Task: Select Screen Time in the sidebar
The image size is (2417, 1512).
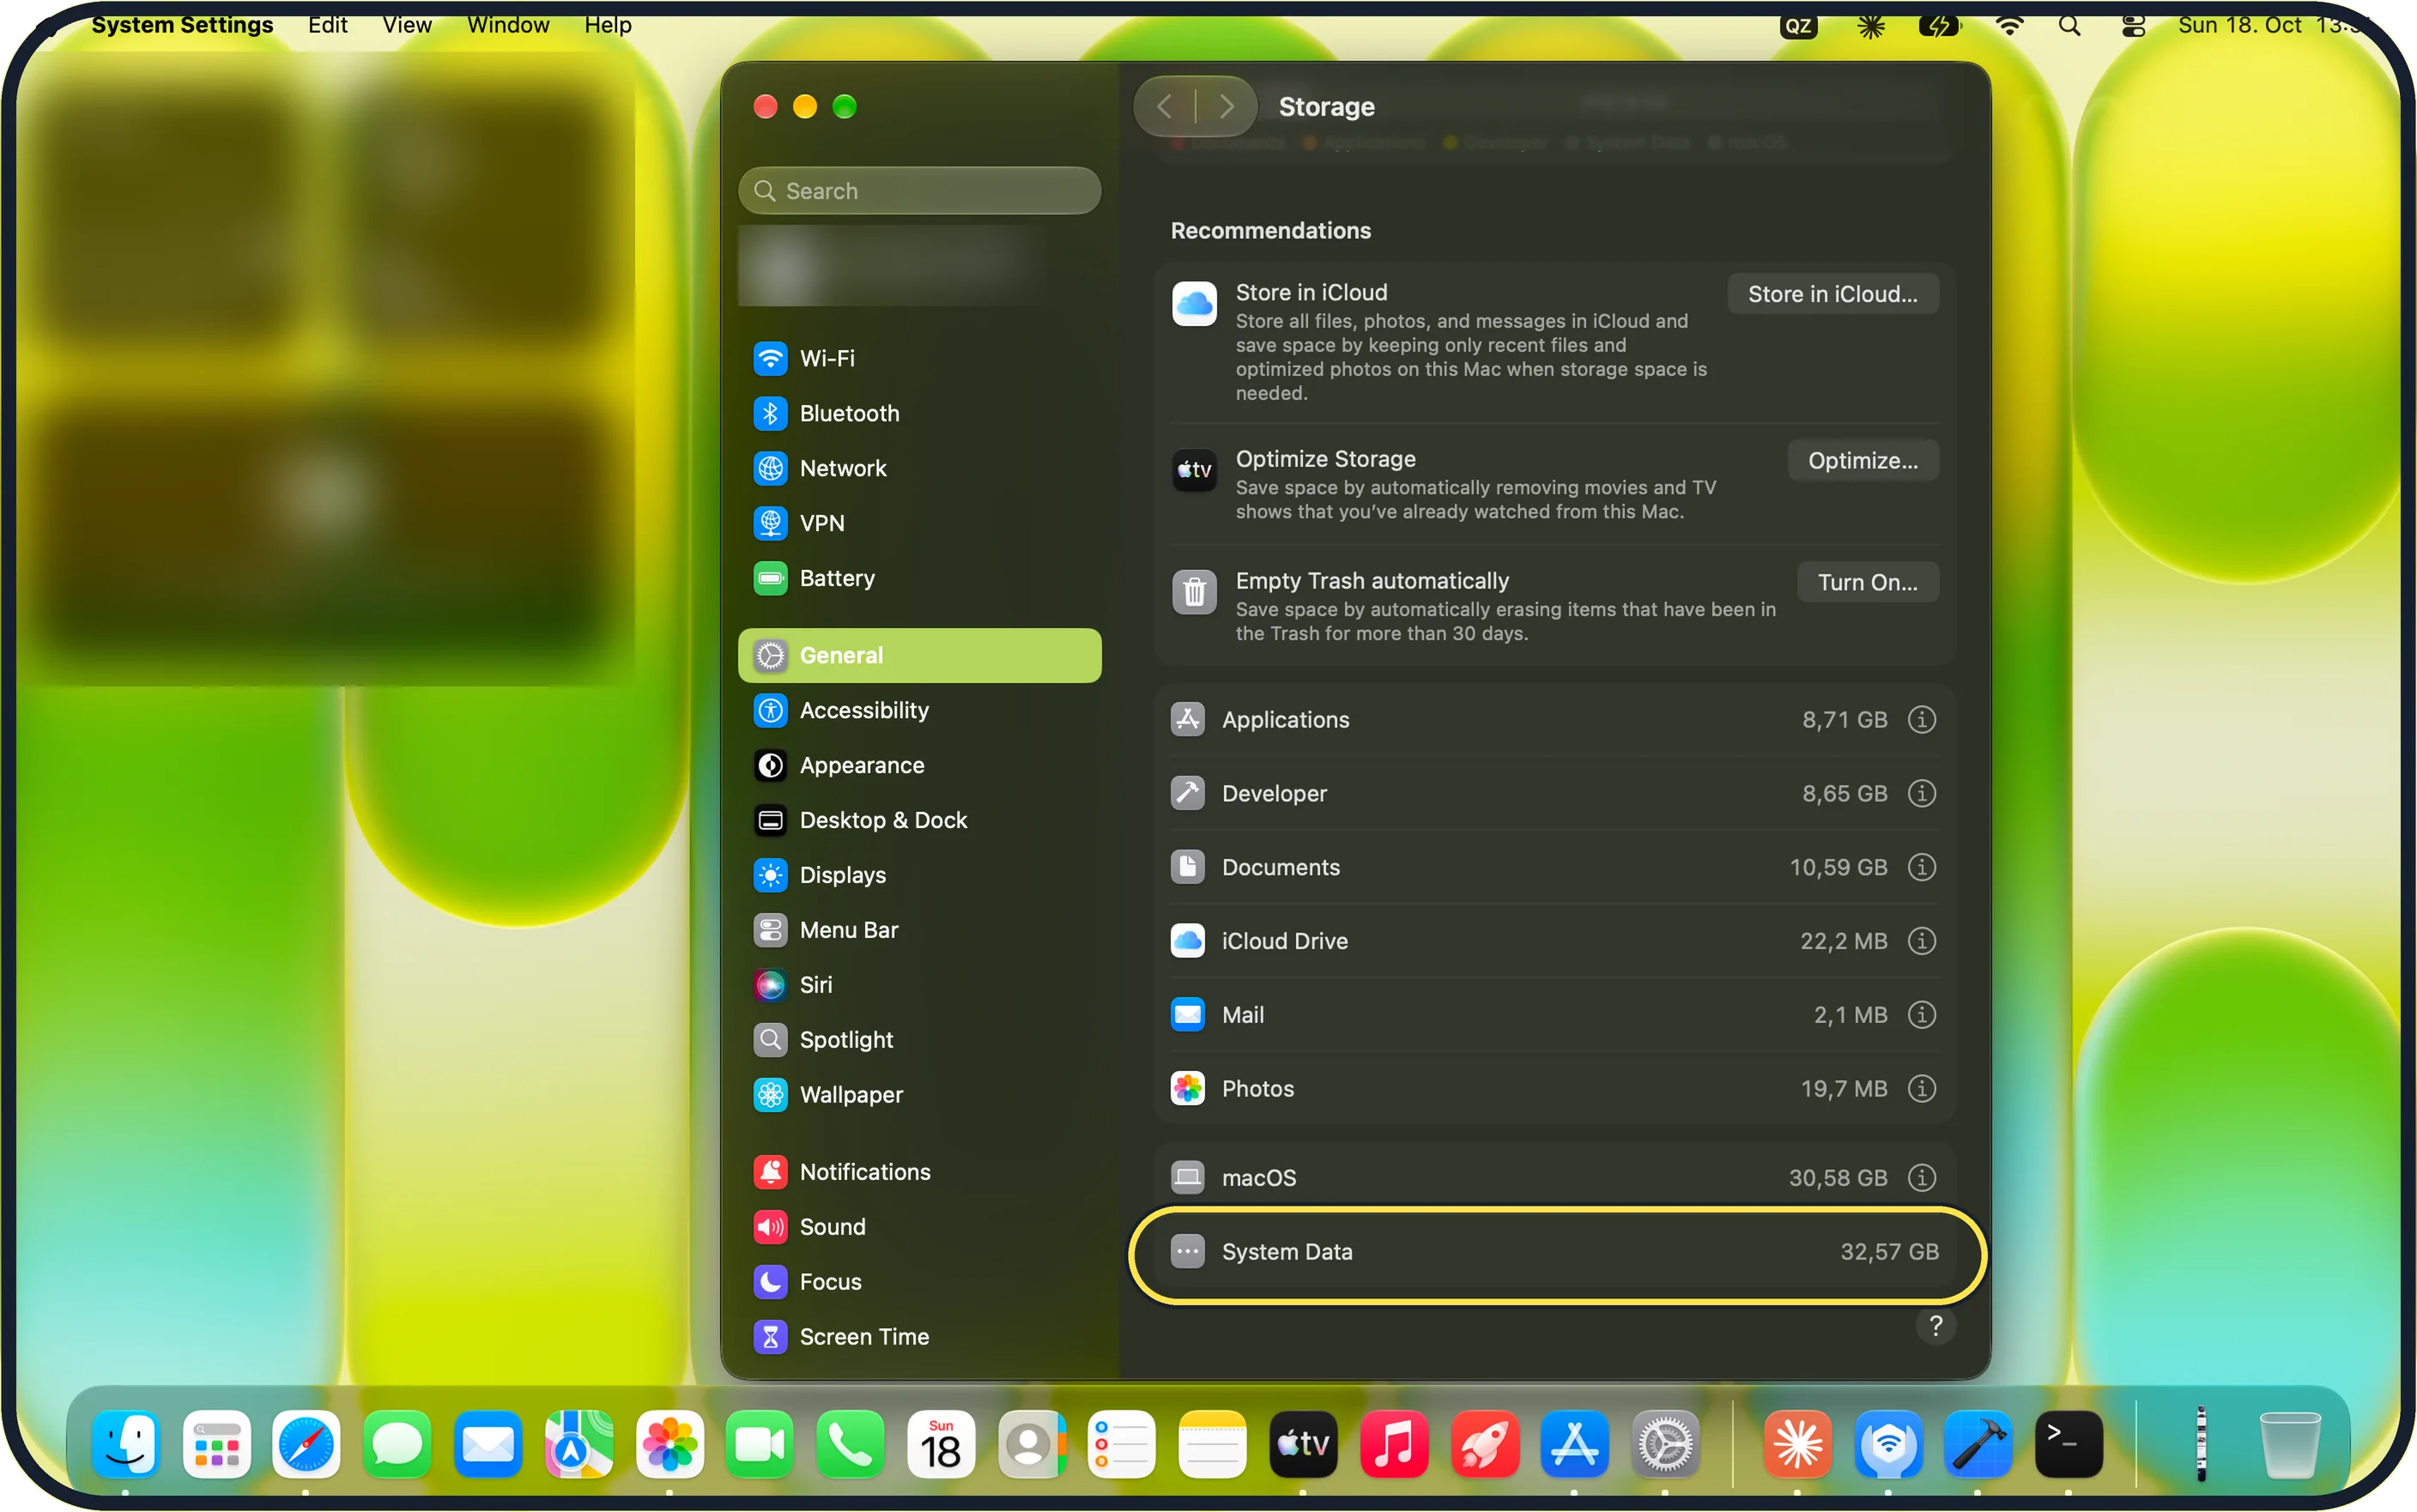Action: [919, 1337]
